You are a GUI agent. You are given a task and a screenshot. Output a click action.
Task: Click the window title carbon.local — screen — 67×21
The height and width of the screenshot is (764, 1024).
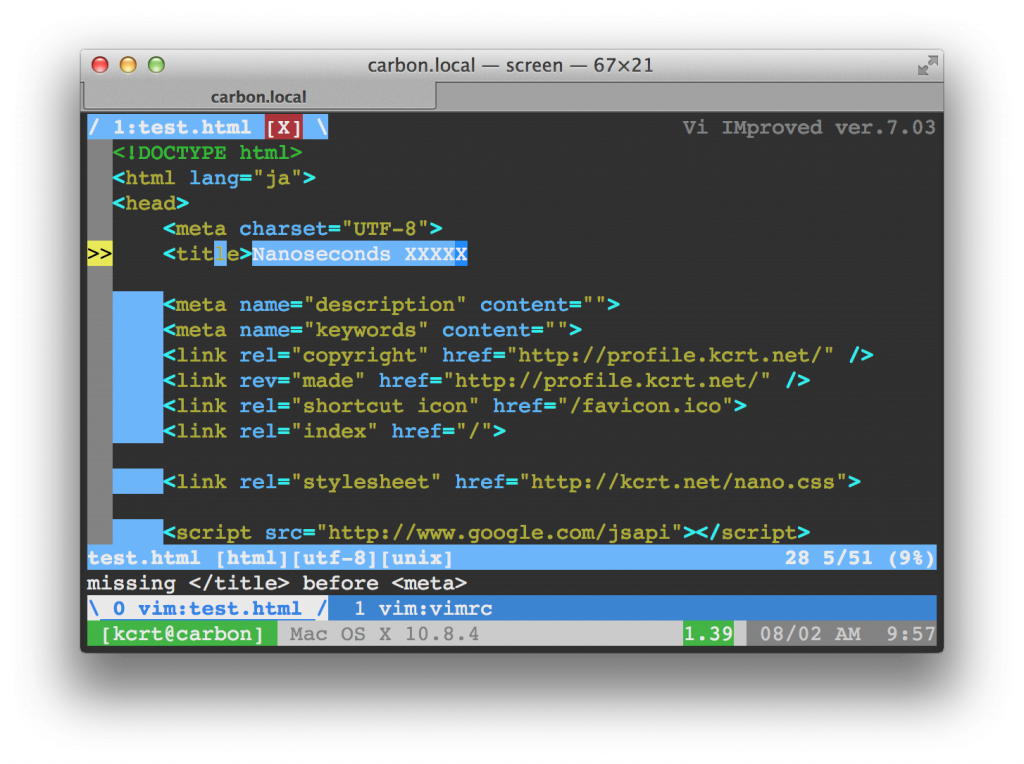(510, 65)
